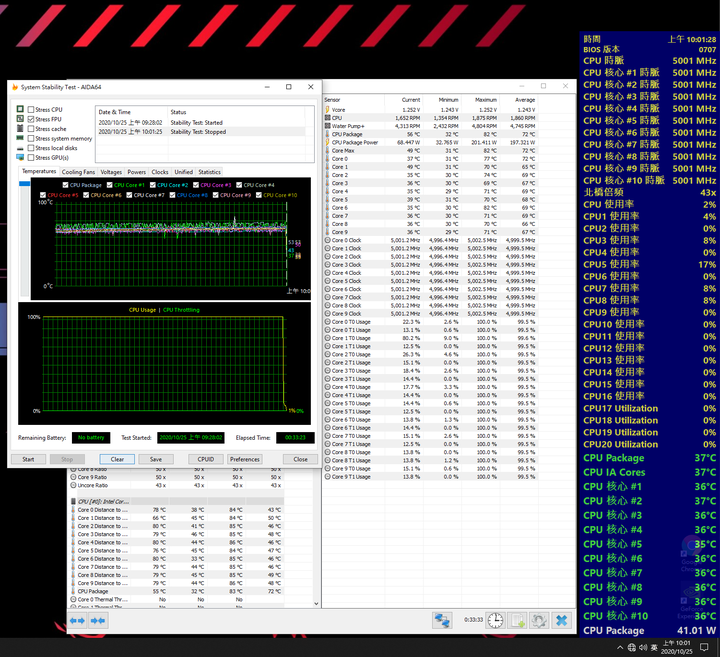Viewport: 720px width, 657px height.
Task: Click the blue X close-sensors icon in HWiNFO
Action: pyautogui.click(x=562, y=620)
